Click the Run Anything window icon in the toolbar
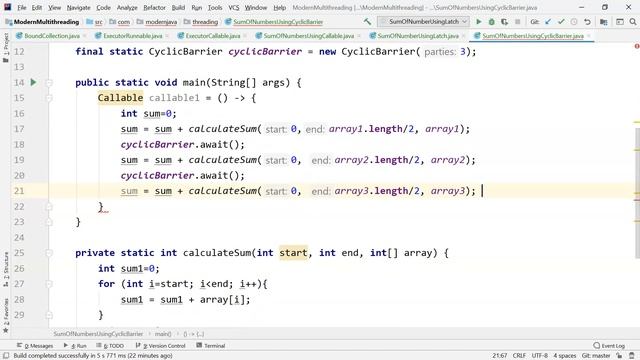Image resolution: width=640 pixels, height=360 pixels. tap(620, 22)
